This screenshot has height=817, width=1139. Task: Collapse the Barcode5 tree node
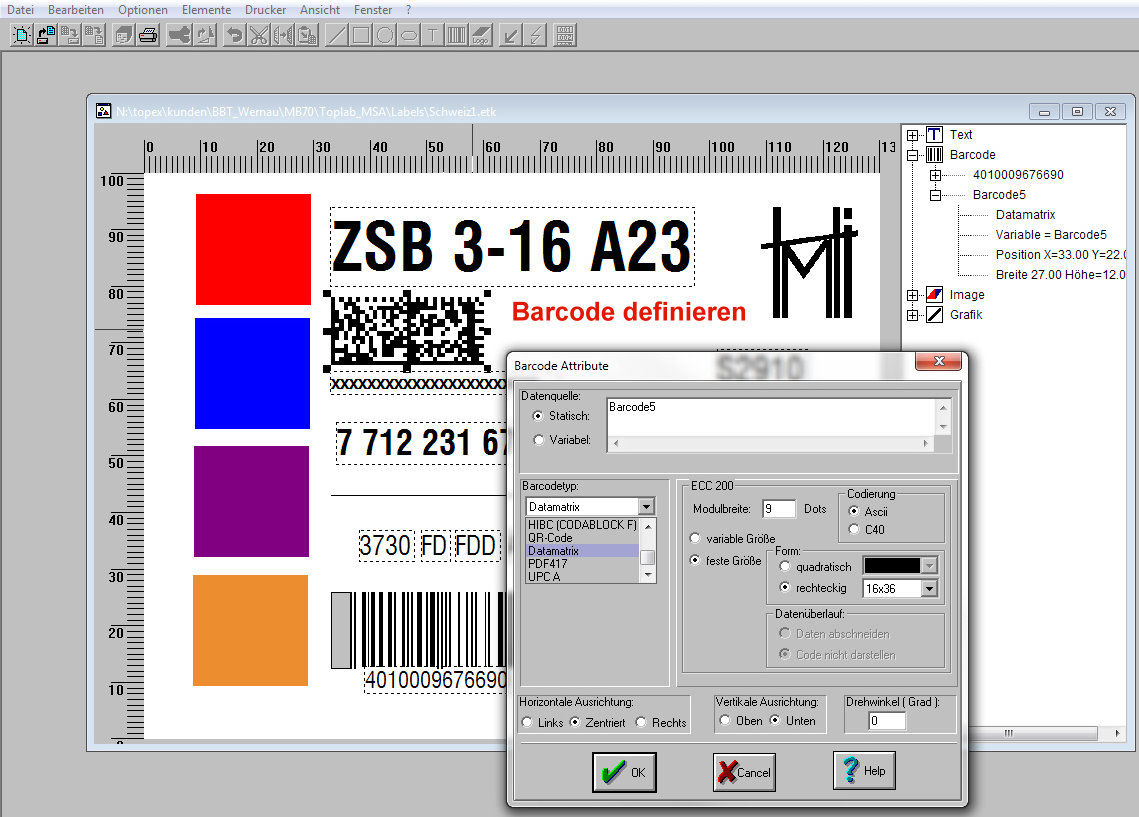[x=936, y=195]
